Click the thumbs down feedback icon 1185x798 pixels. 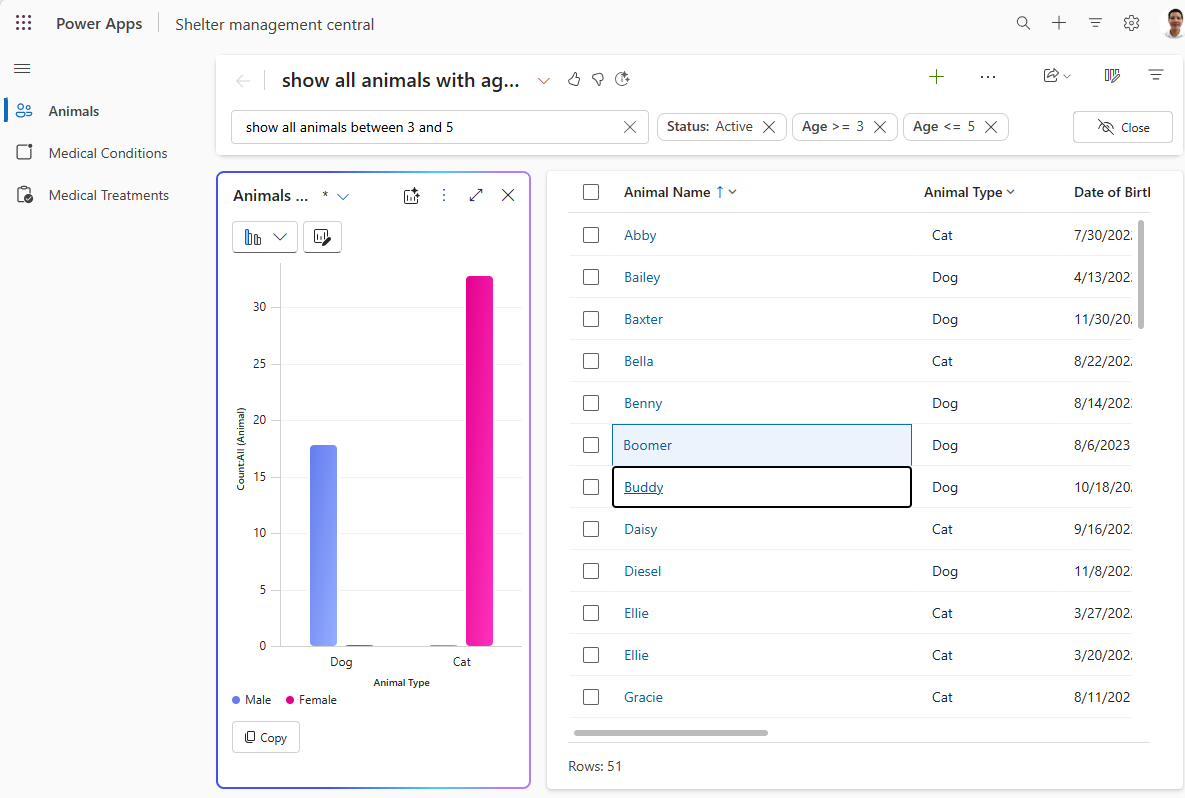coord(598,80)
